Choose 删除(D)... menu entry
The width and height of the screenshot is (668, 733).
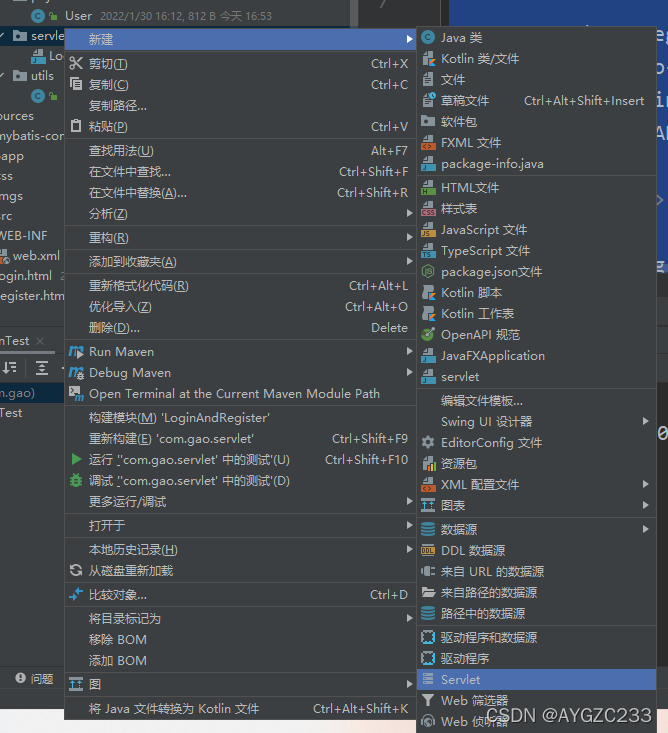pos(240,328)
